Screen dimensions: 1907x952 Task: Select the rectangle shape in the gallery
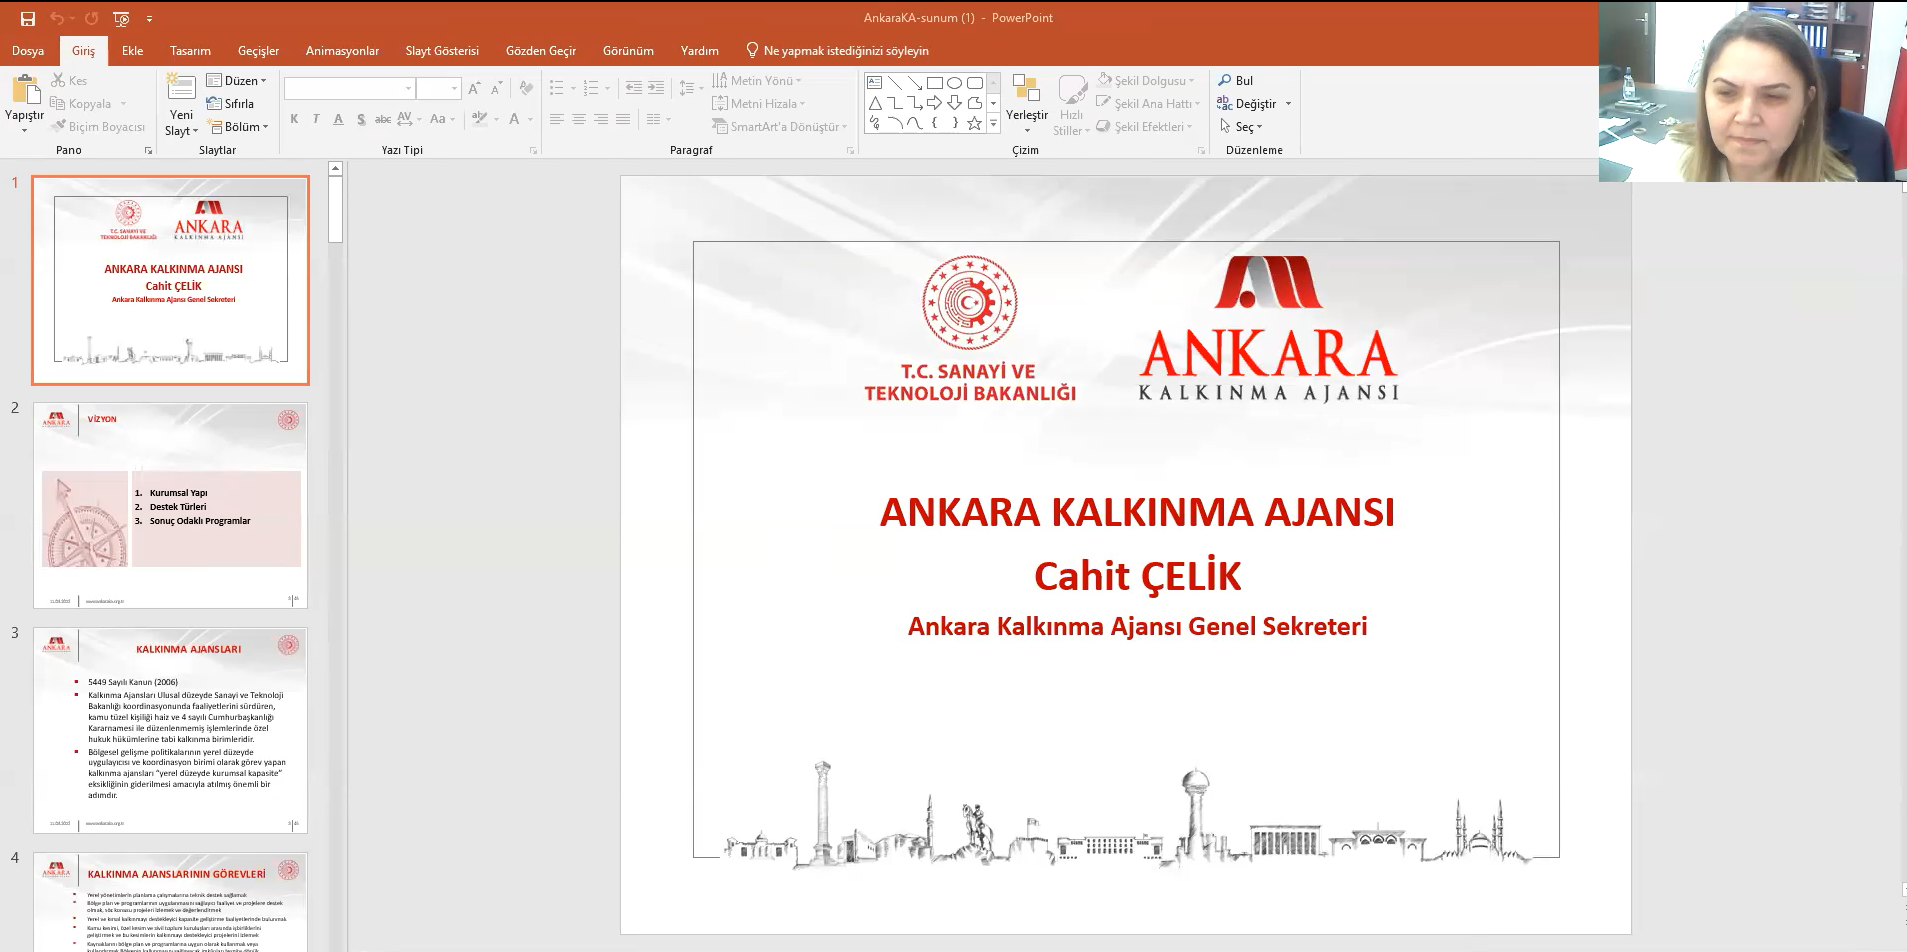click(x=935, y=83)
